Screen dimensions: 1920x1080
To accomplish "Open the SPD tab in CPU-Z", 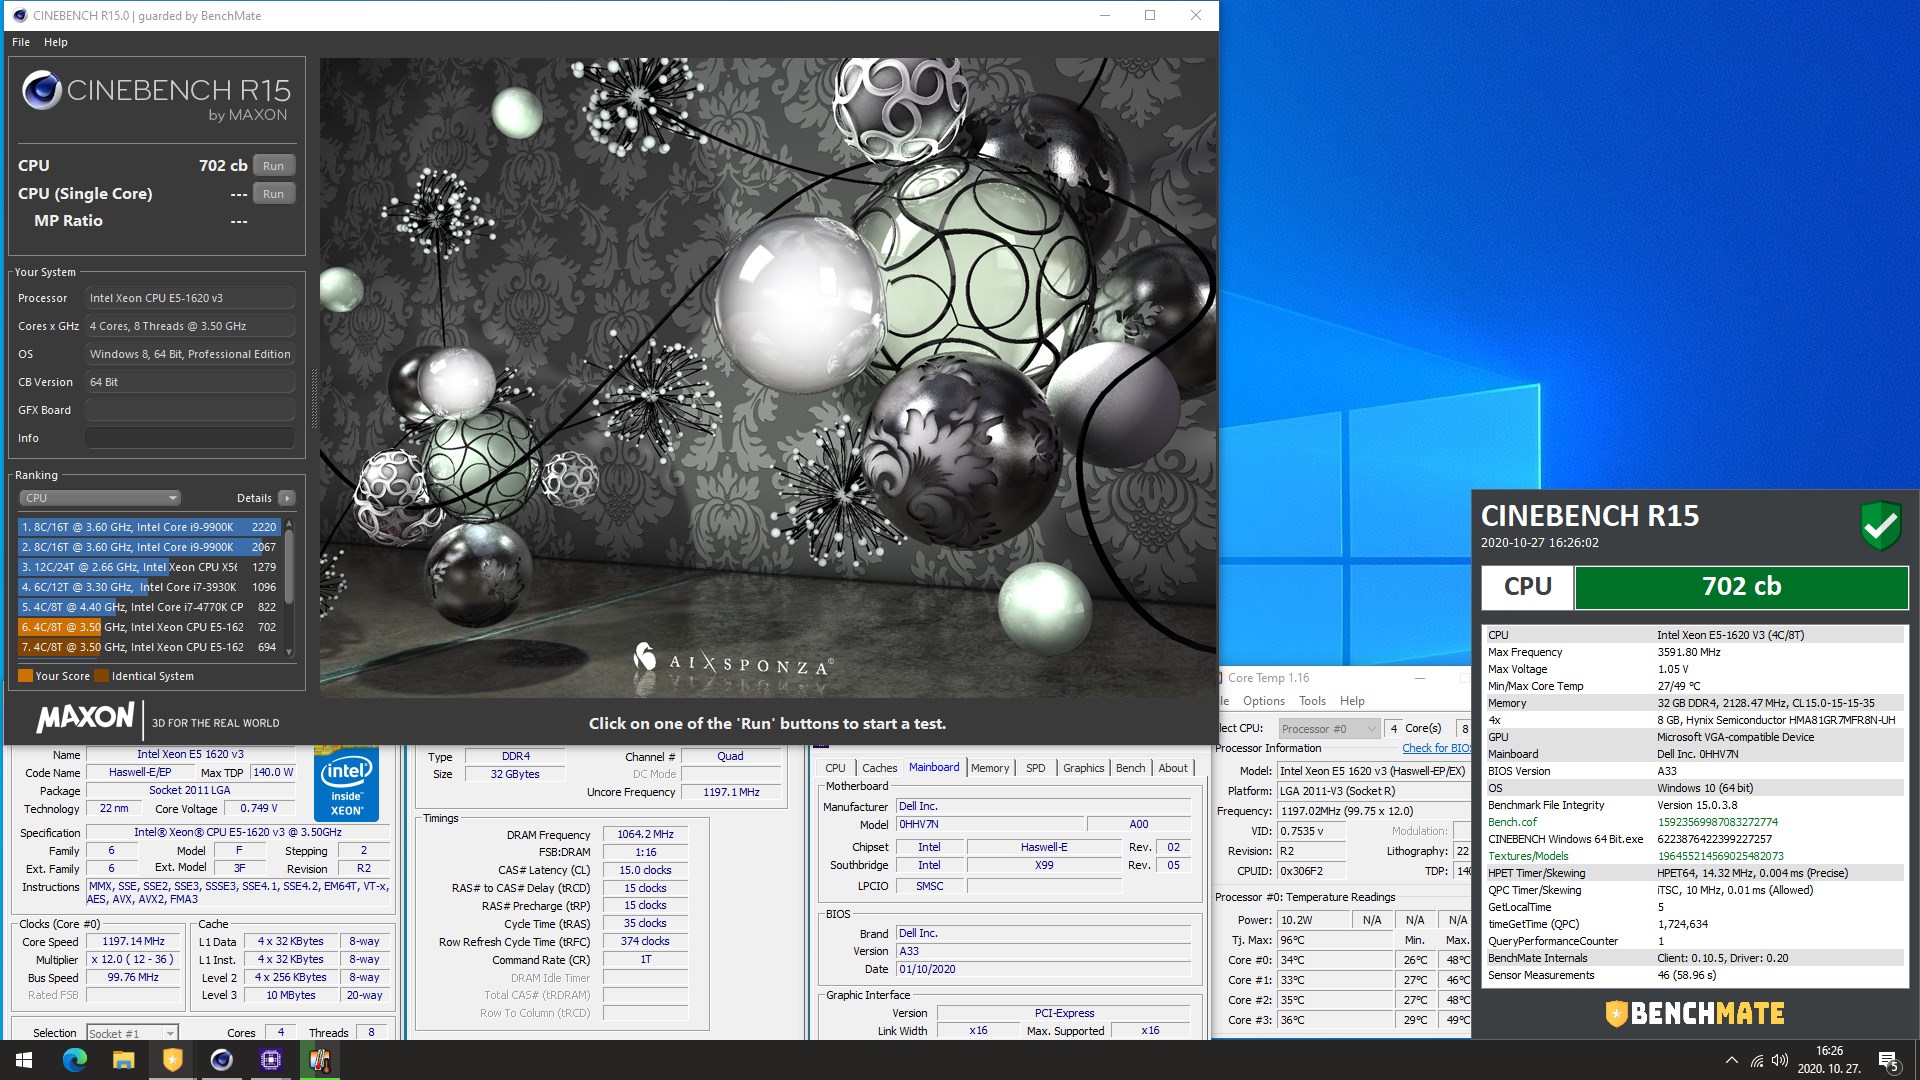I will (1035, 768).
